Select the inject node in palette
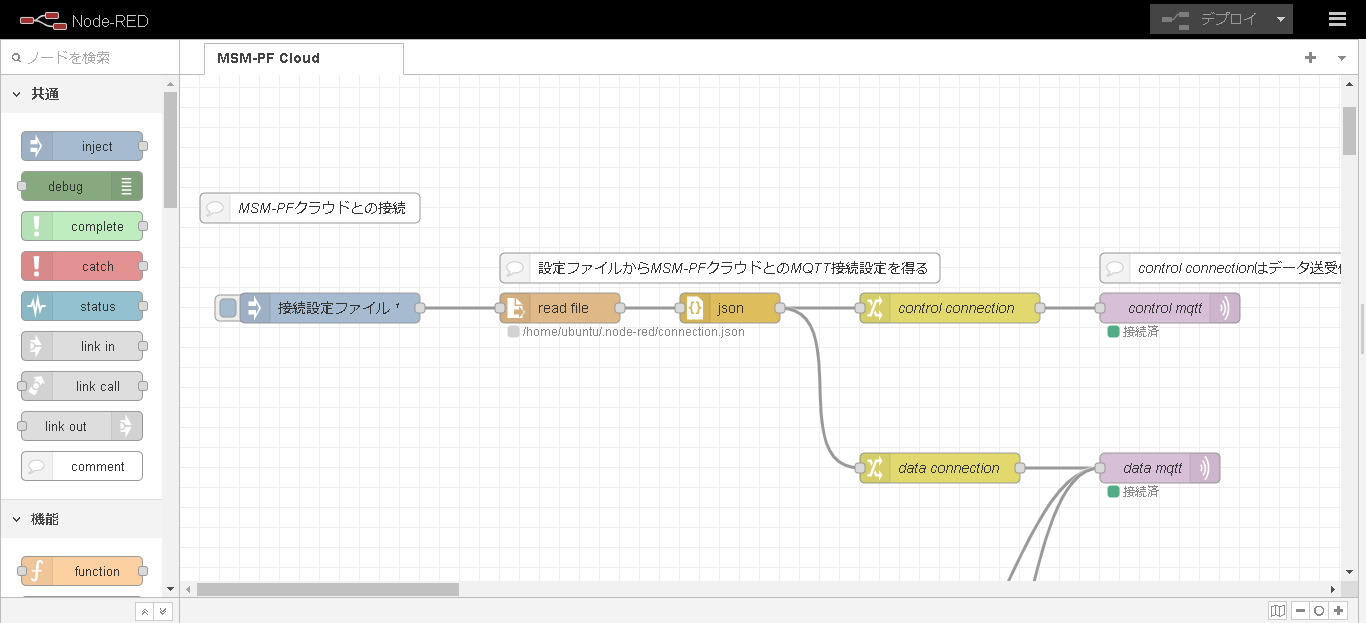The width and height of the screenshot is (1366, 623). [x=82, y=146]
